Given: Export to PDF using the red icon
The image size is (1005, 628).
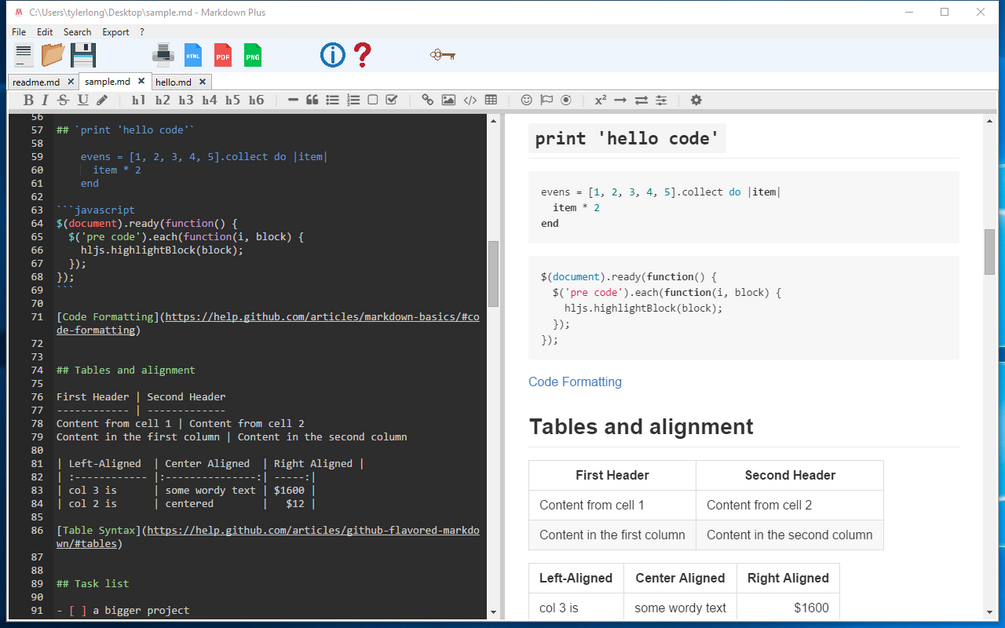Looking at the screenshot, I should [223, 55].
